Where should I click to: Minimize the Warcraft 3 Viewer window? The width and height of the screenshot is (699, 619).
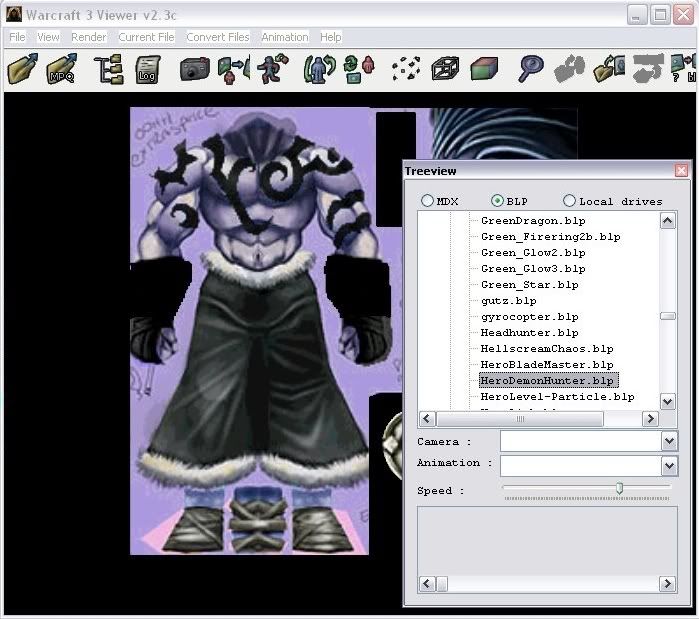(x=637, y=15)
